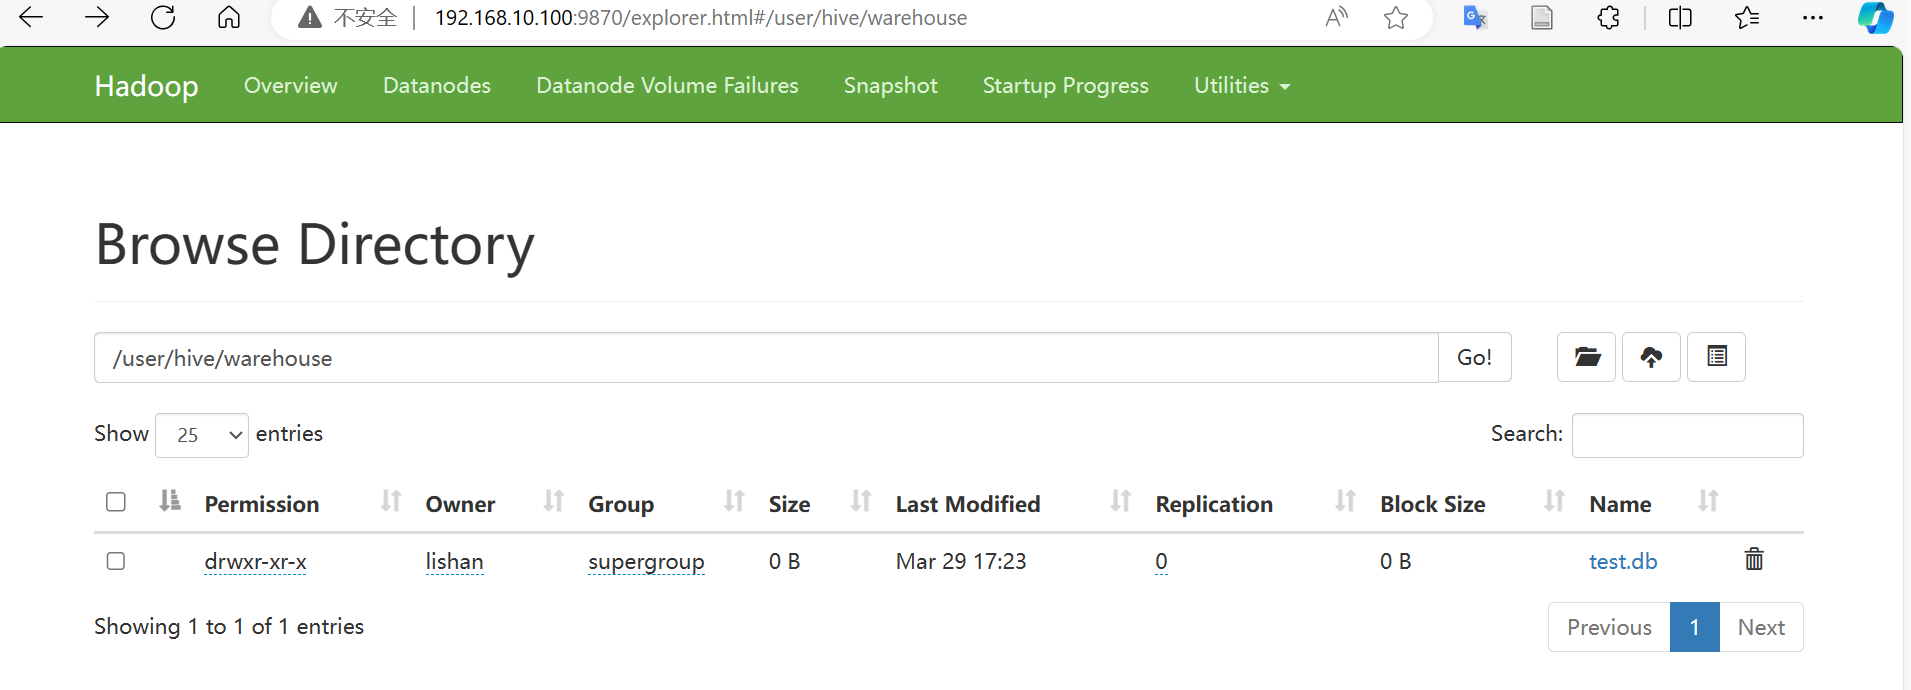Click the browser refresh icon
1911x690 pixels.
(x=163, y=17)
